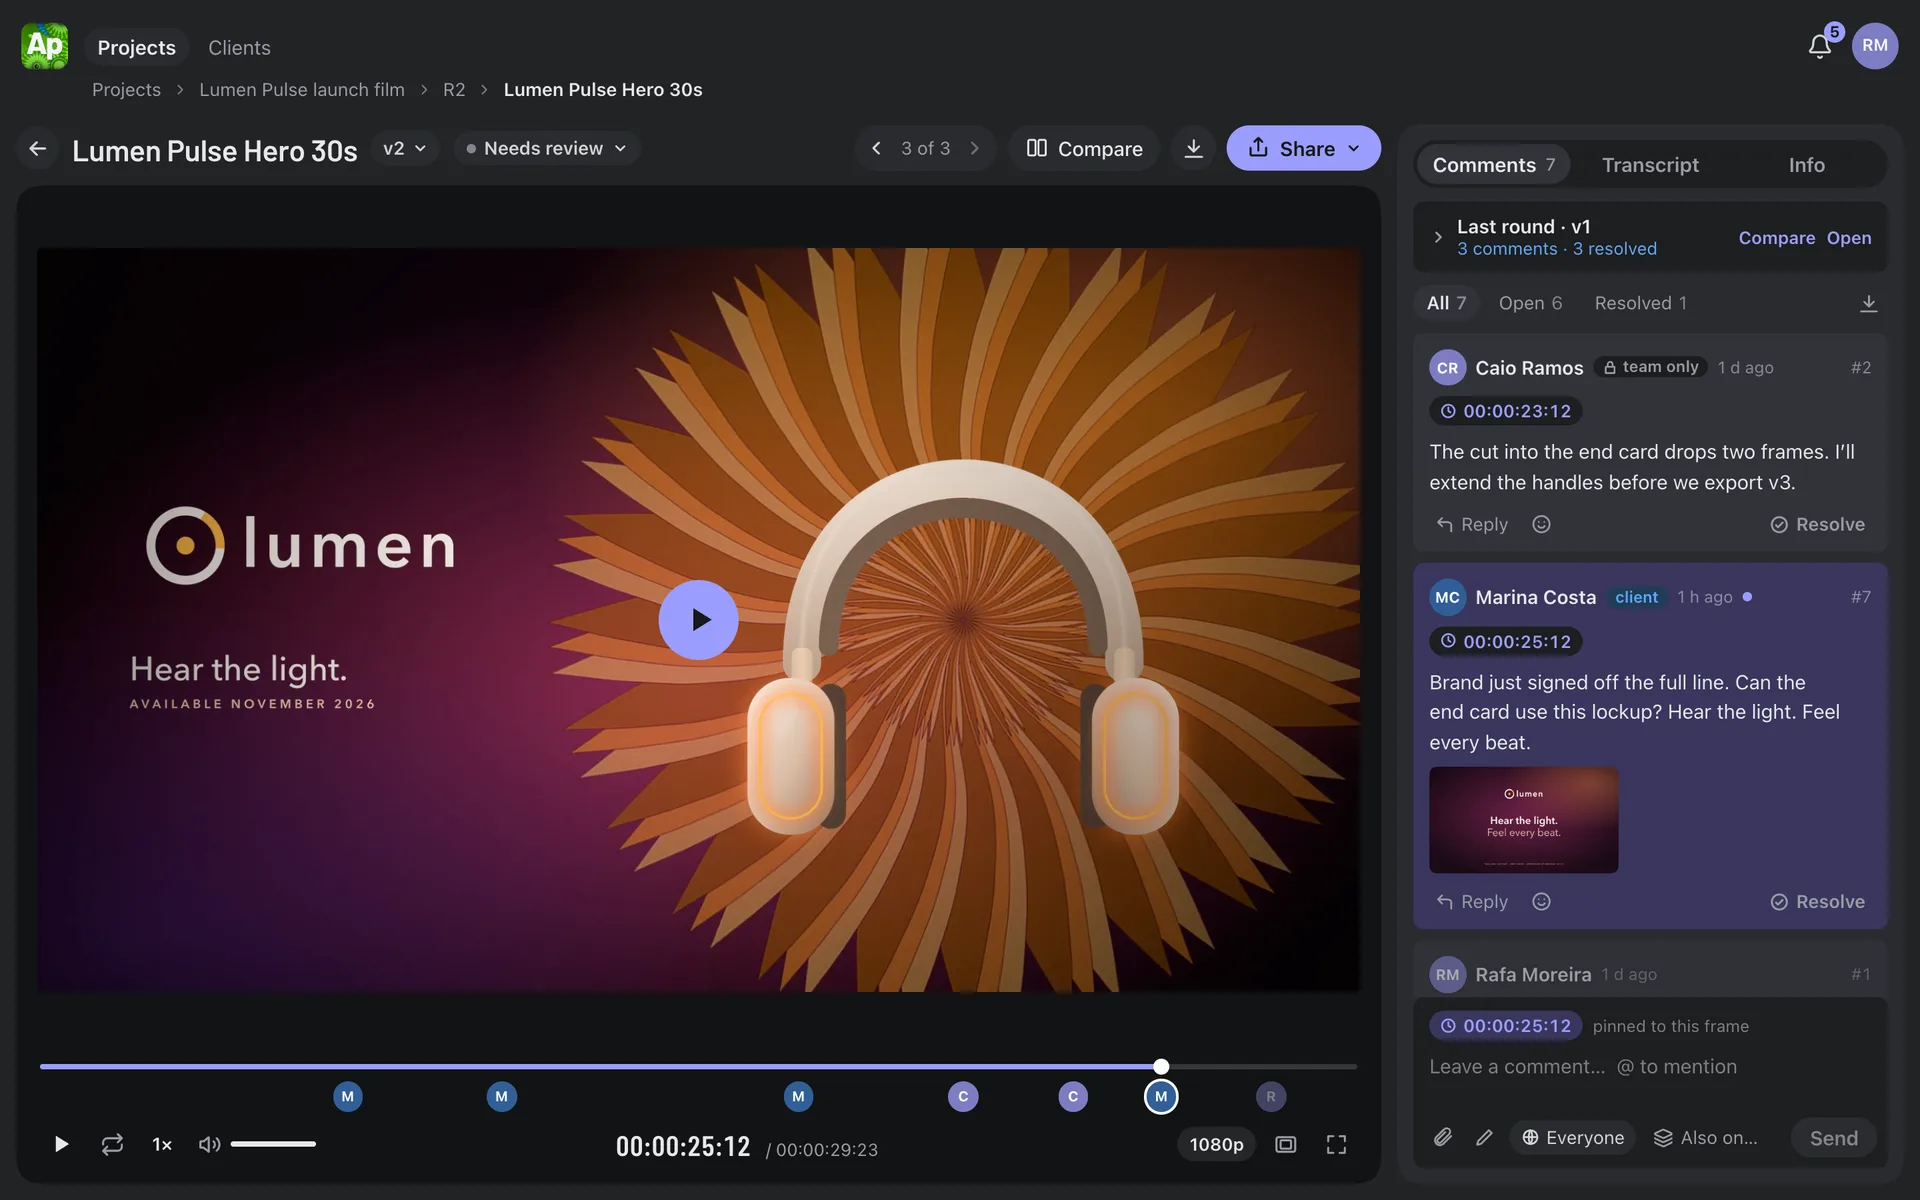Image resolution: width=1920 pixels, height=1200 pixels.
Task: Click the R marker on timeline
Action: [1271, 1096]
